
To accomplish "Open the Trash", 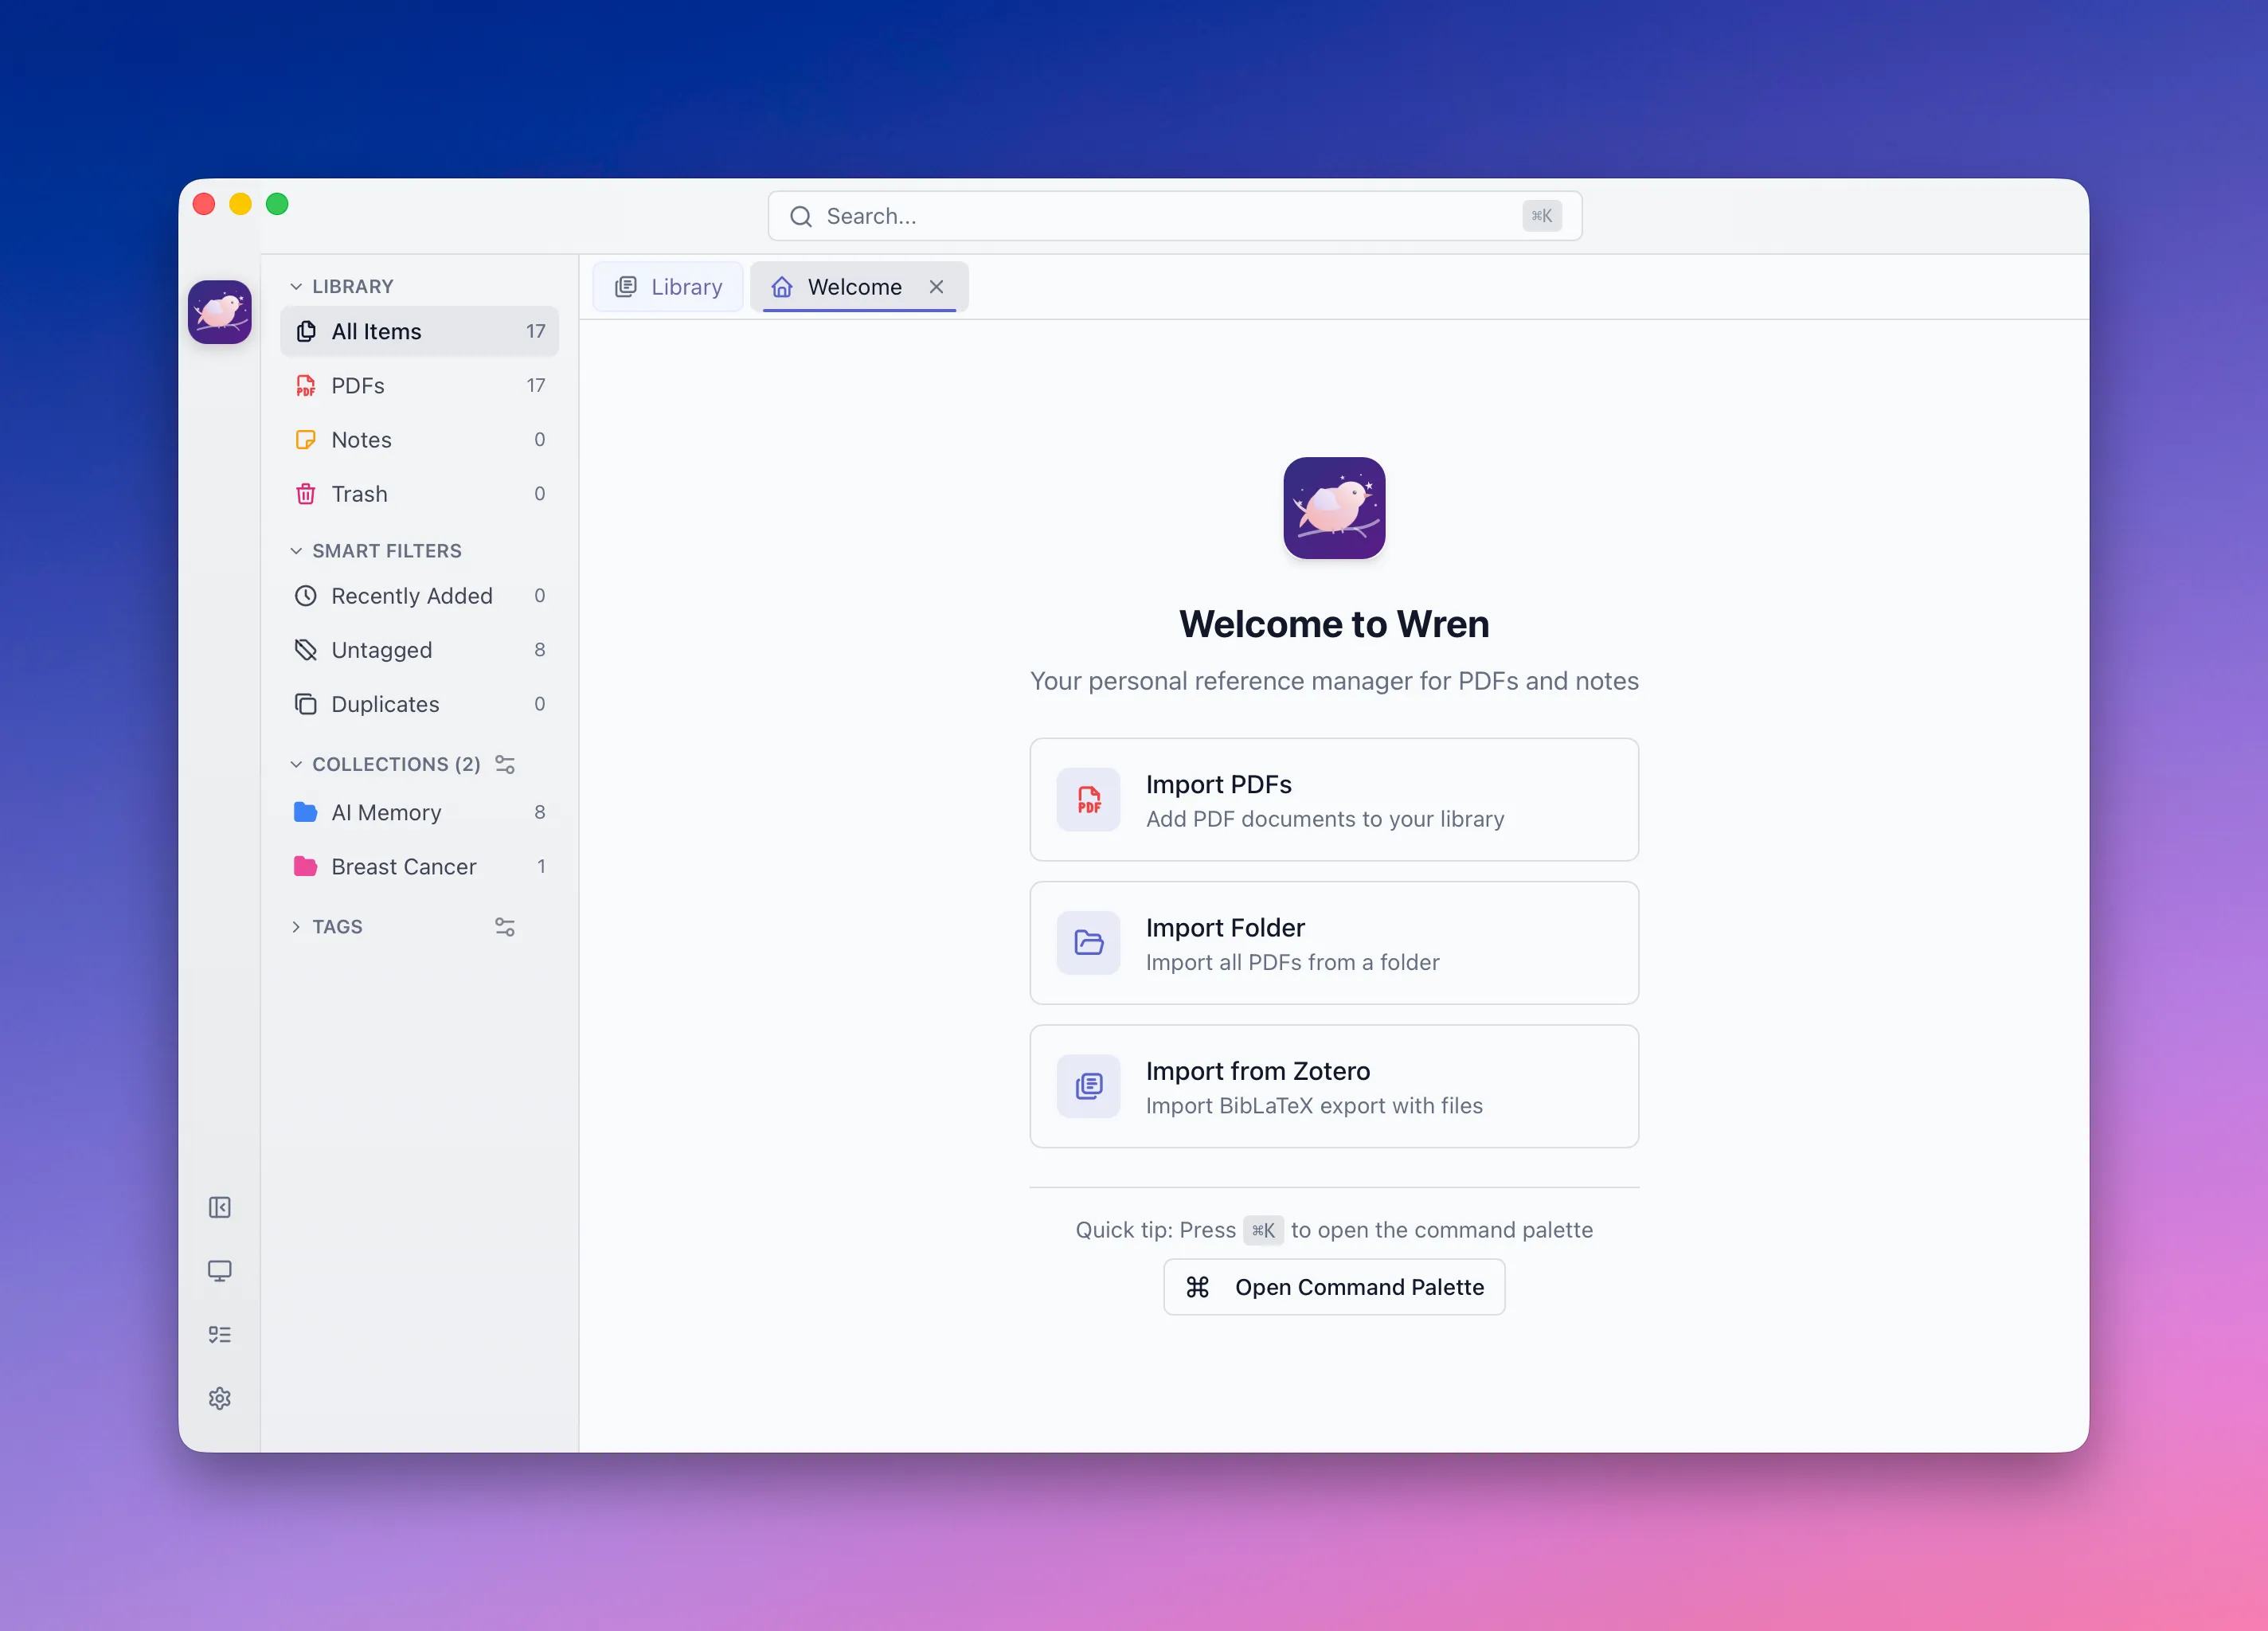I will click(x=420, y=494).
